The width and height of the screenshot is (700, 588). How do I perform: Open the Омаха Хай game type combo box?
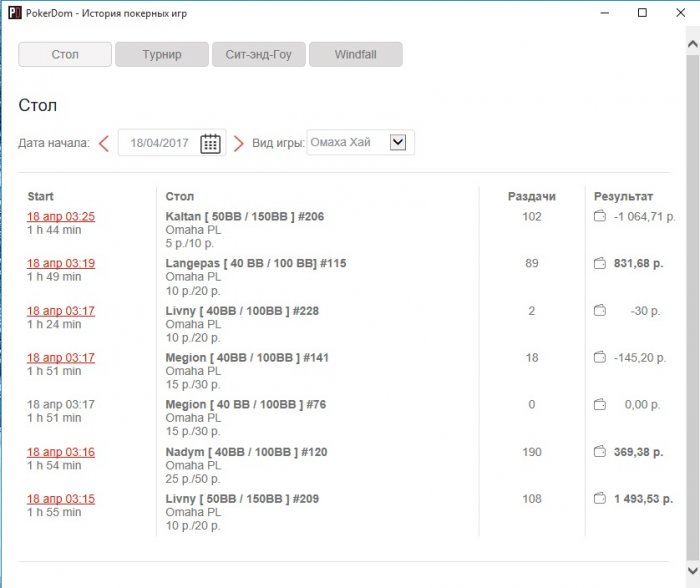(x=348, y=143)
